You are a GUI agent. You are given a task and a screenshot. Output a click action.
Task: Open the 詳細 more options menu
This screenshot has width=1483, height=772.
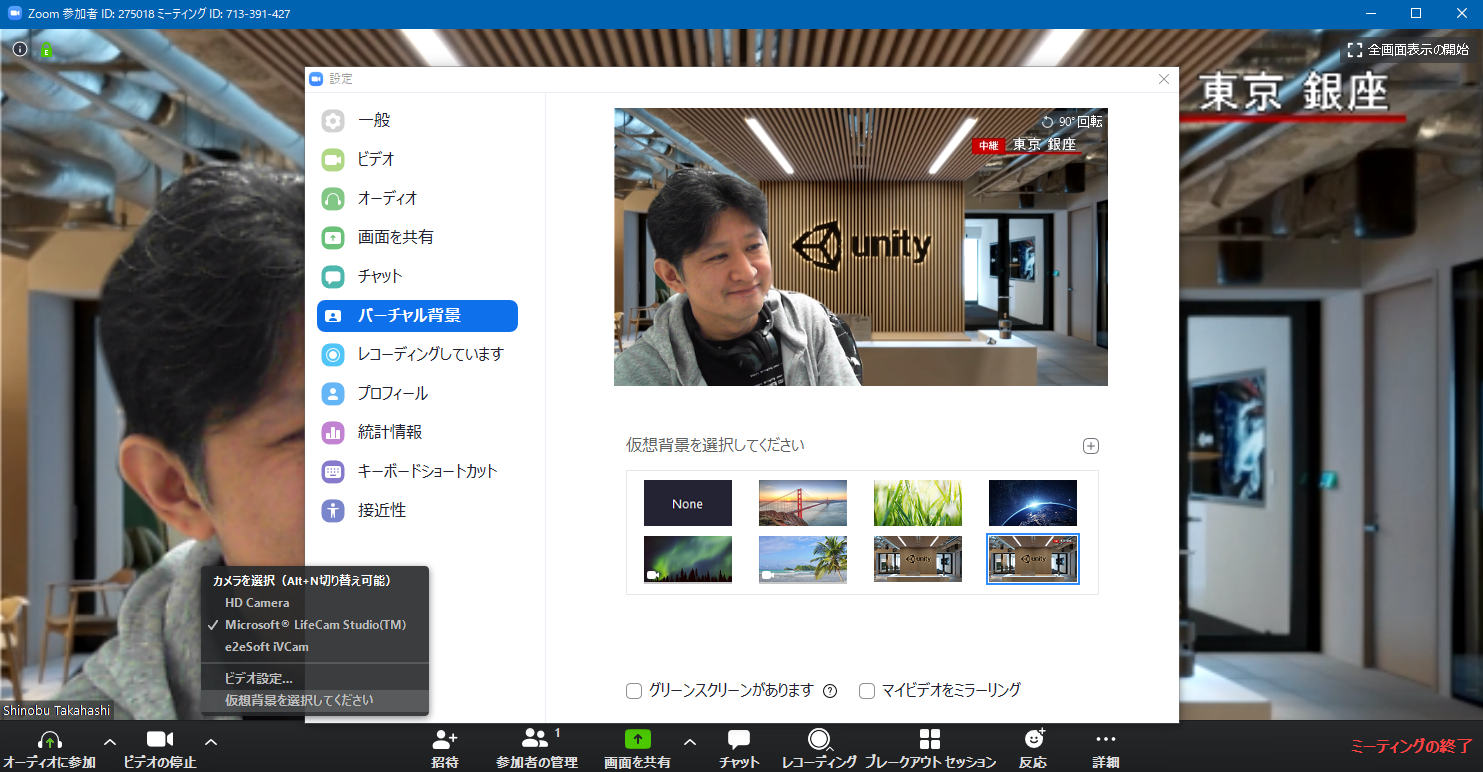click(x=1105, y=749)
